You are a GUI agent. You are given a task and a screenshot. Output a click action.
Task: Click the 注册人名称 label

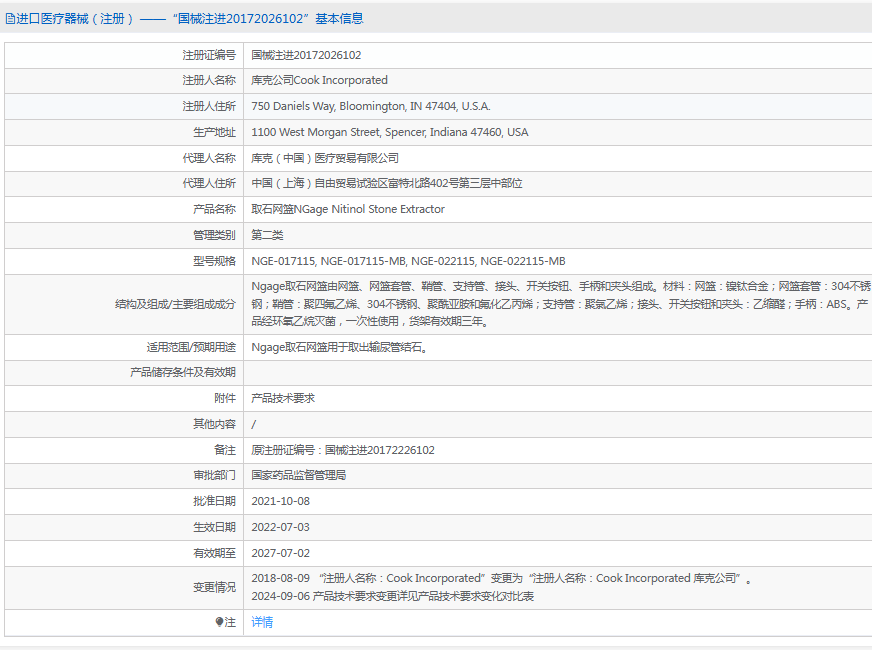[209, 81]
